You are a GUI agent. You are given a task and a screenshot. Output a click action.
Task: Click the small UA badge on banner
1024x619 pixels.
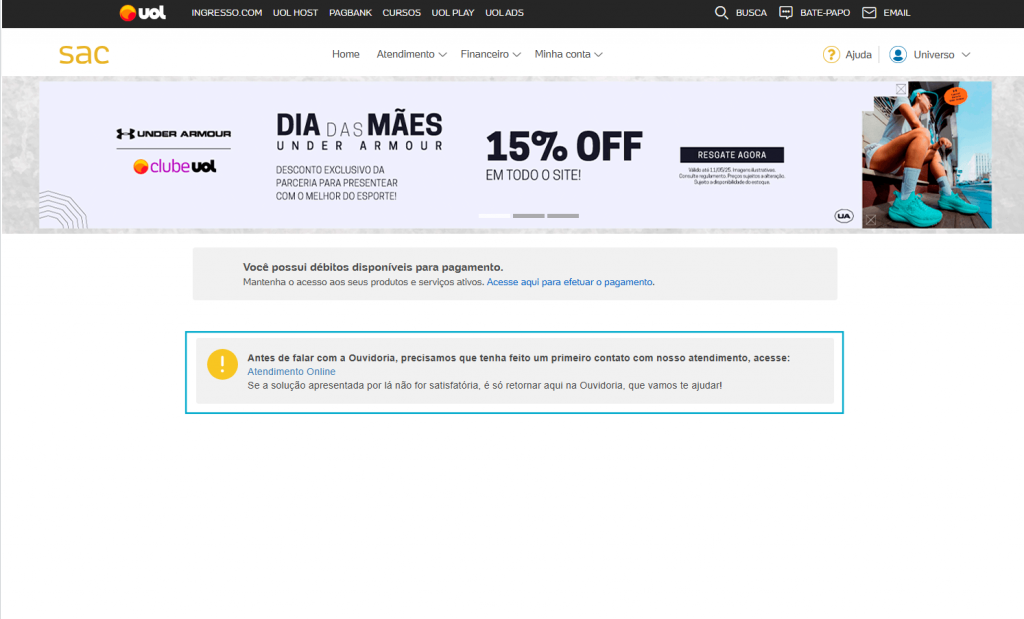click(844, 215)
